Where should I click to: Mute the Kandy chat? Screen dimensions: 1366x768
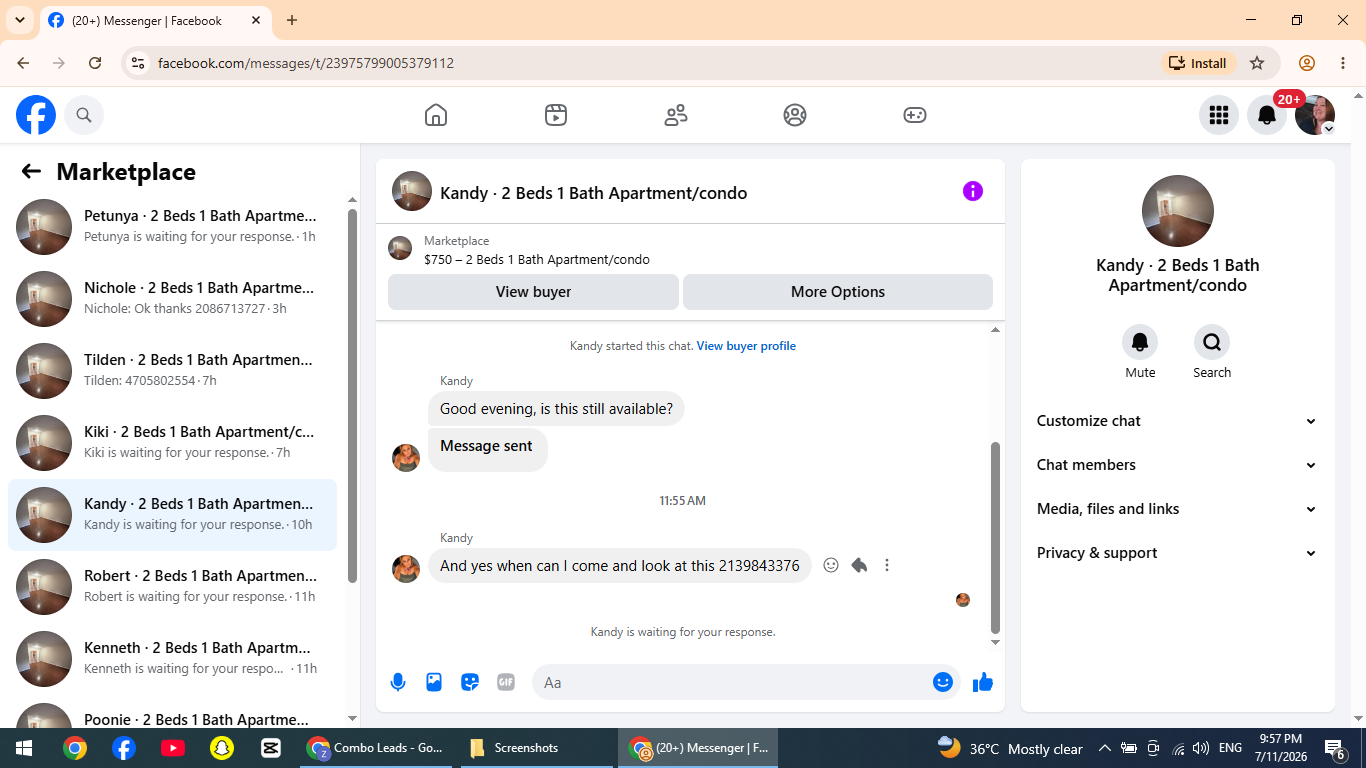[x=1140, y=343]
